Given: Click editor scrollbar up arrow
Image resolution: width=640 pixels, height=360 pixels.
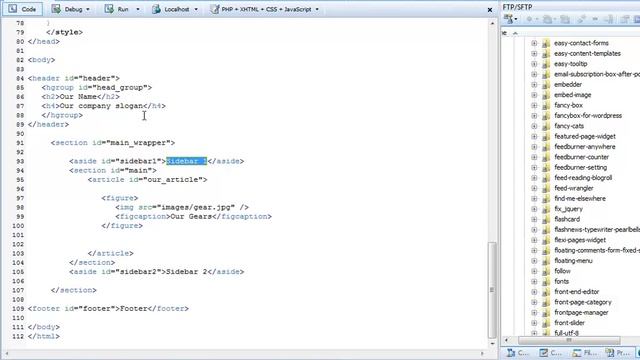Looking at the screenshot, I should click(492, 23).
